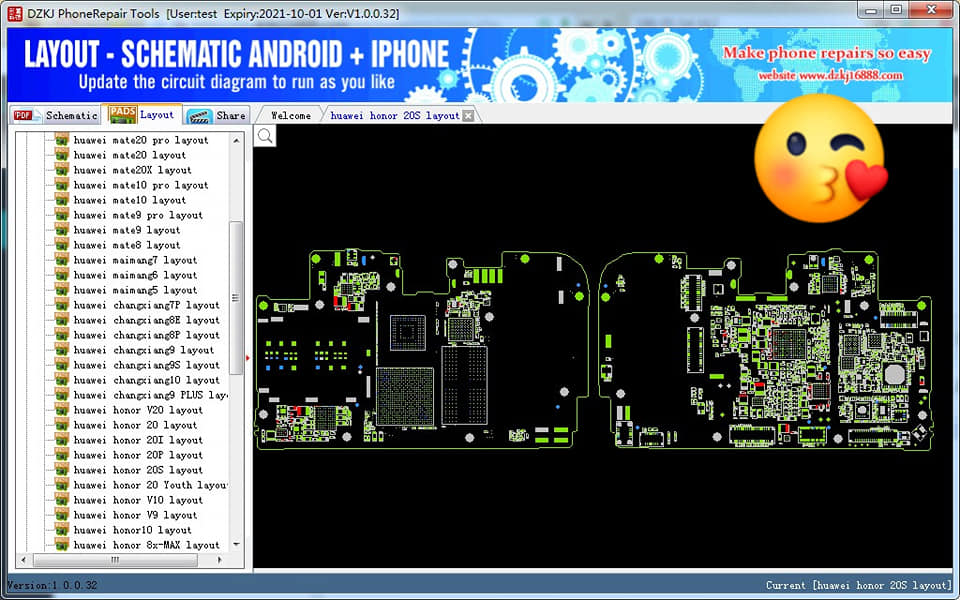Click the DZKJ app icon in title bar
Screen dimensions: 960x600
click(14, 13)
